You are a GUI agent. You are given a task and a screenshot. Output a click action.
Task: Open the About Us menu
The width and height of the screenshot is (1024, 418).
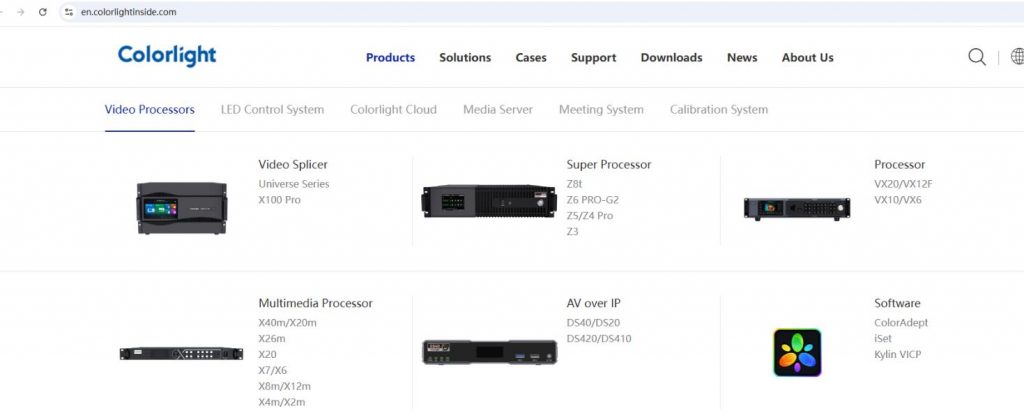click(x=807, y=57)
